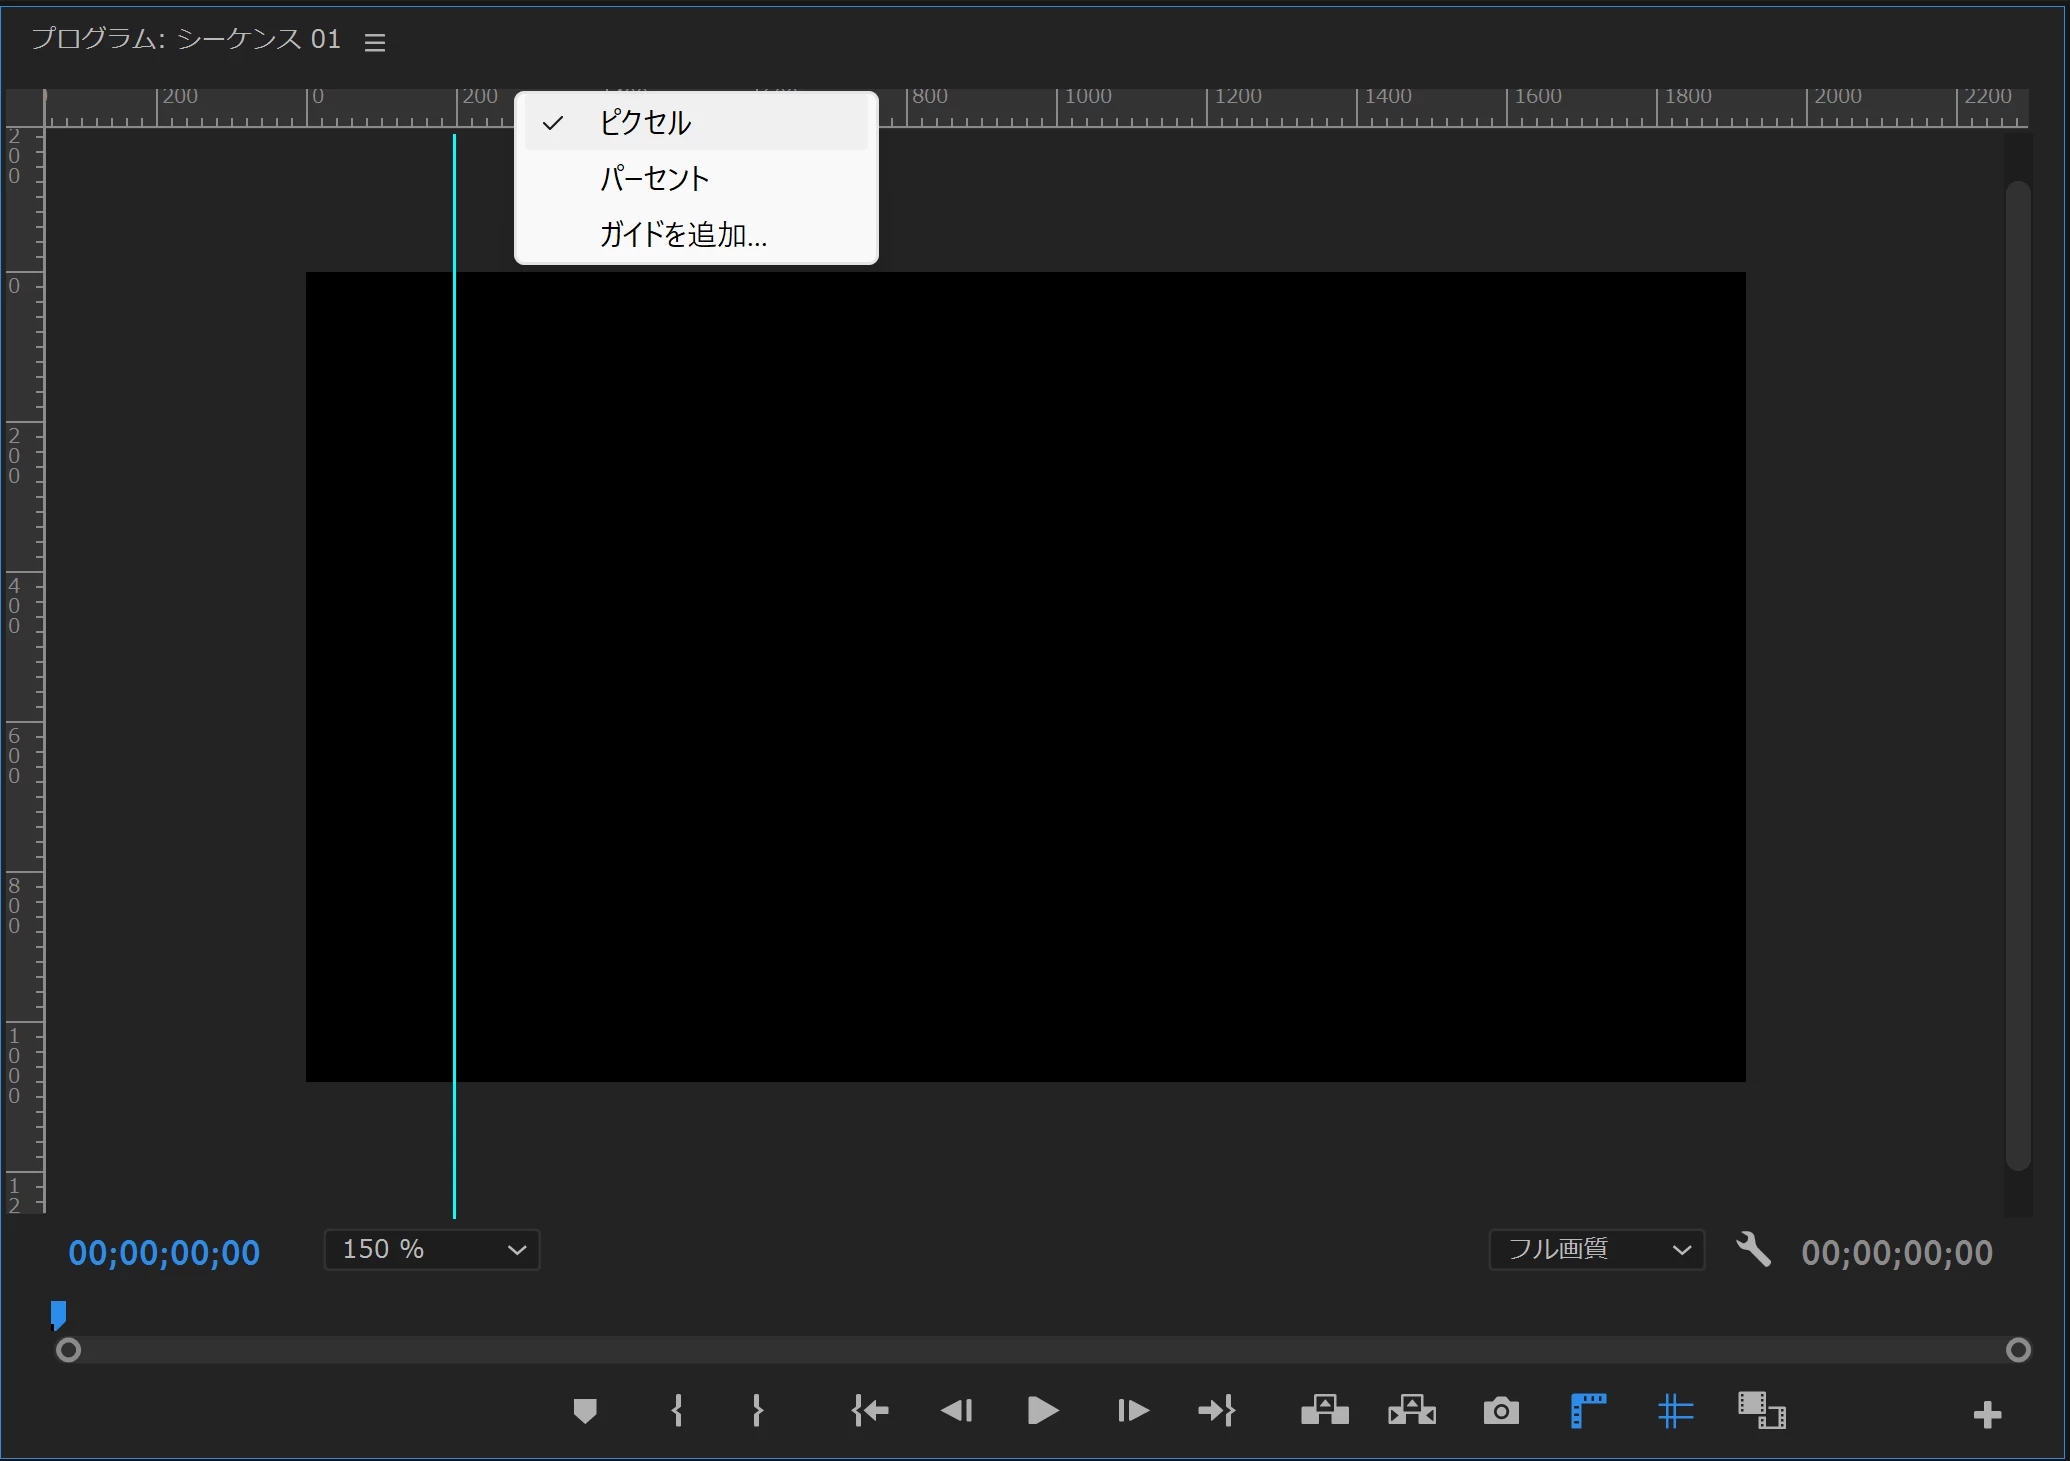The height and width of the screenshot is (1461, 2070).
Task: Open the 150 % zoom level dropdown
Action: (x=432, y=1250)
